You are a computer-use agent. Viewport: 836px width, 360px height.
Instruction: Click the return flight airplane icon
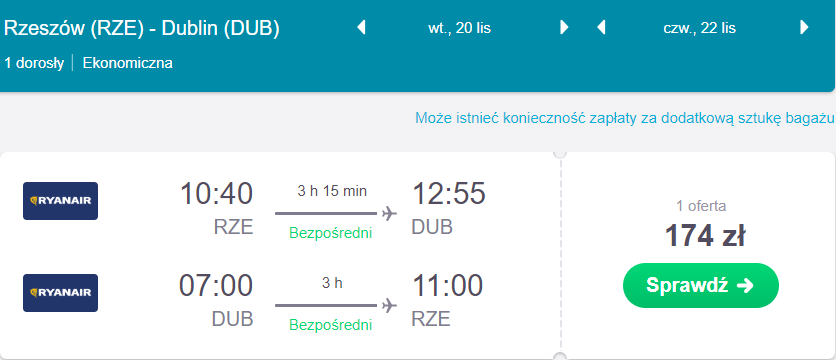(x=390, y=306)
